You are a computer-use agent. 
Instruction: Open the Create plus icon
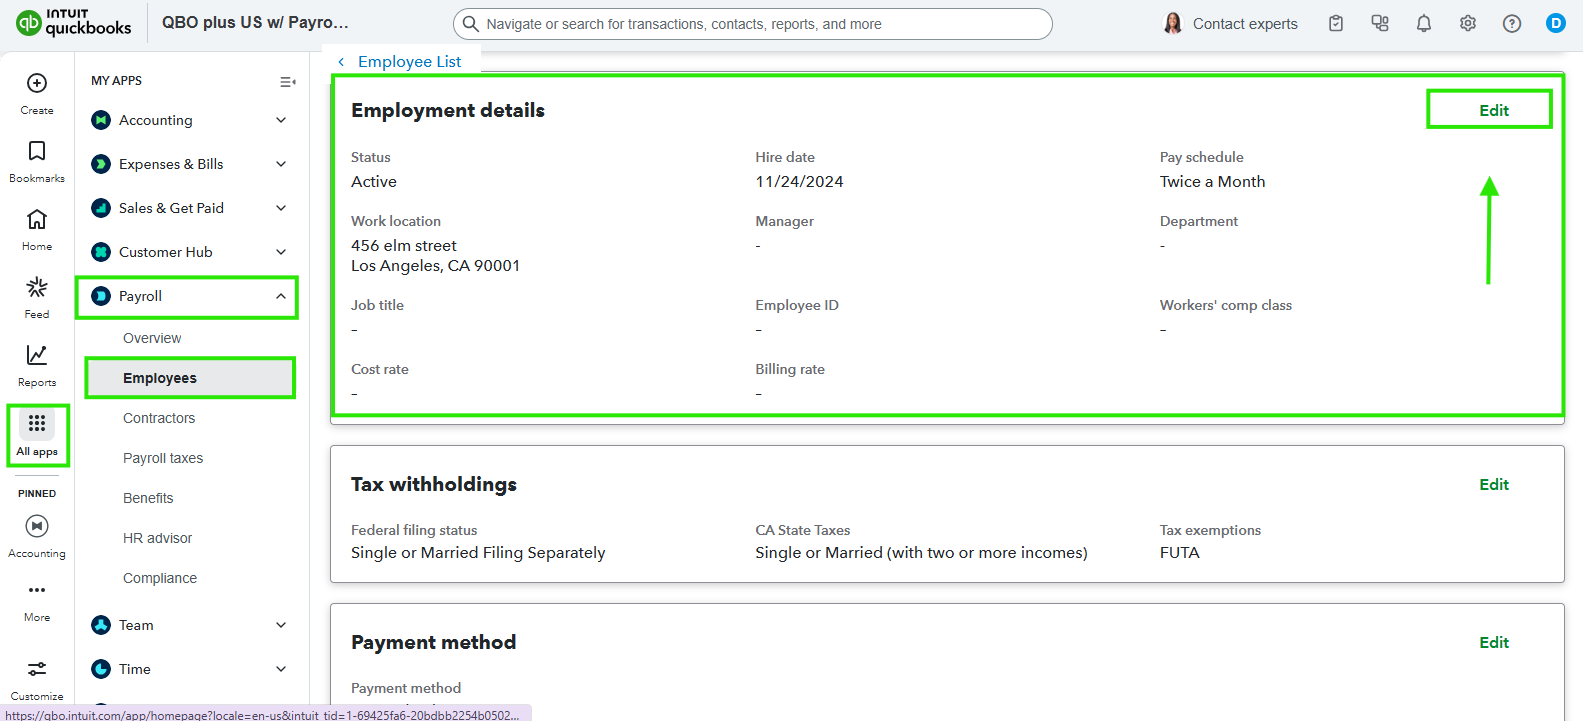[x=37, y=83]
